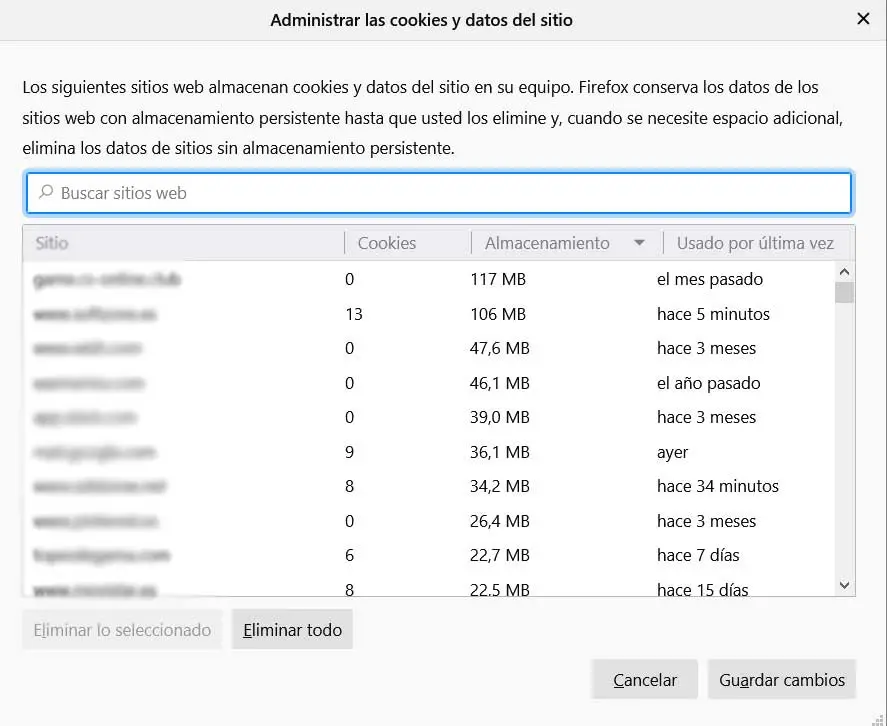
Task: Click the Eliminar todo button
Action: 292,630
